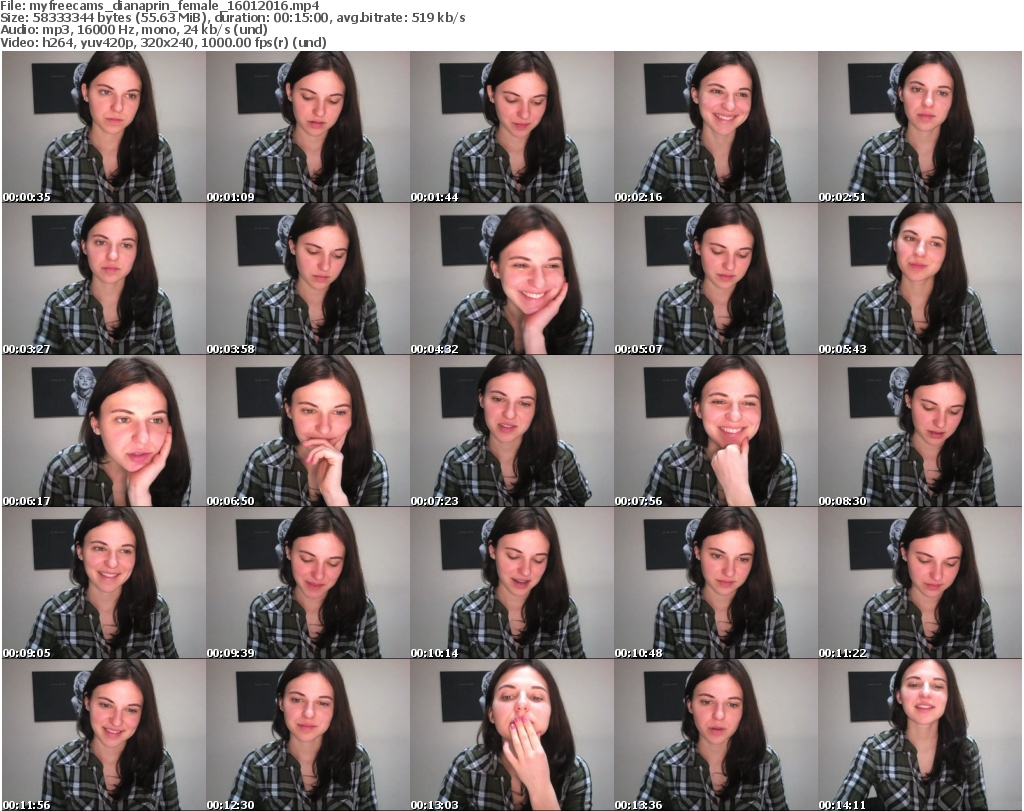Select the thumbnail frame stamped 00:01:09

point(308,127)
